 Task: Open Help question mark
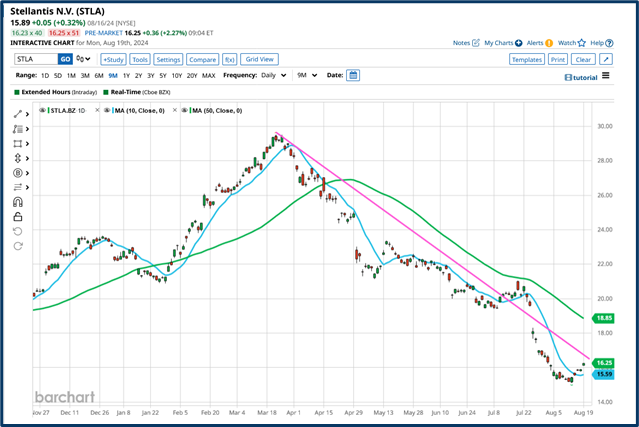[x=602, y=43]
